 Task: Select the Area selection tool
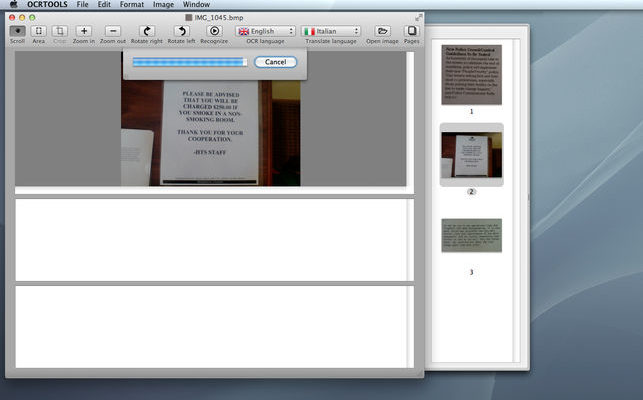coord(39,32)
